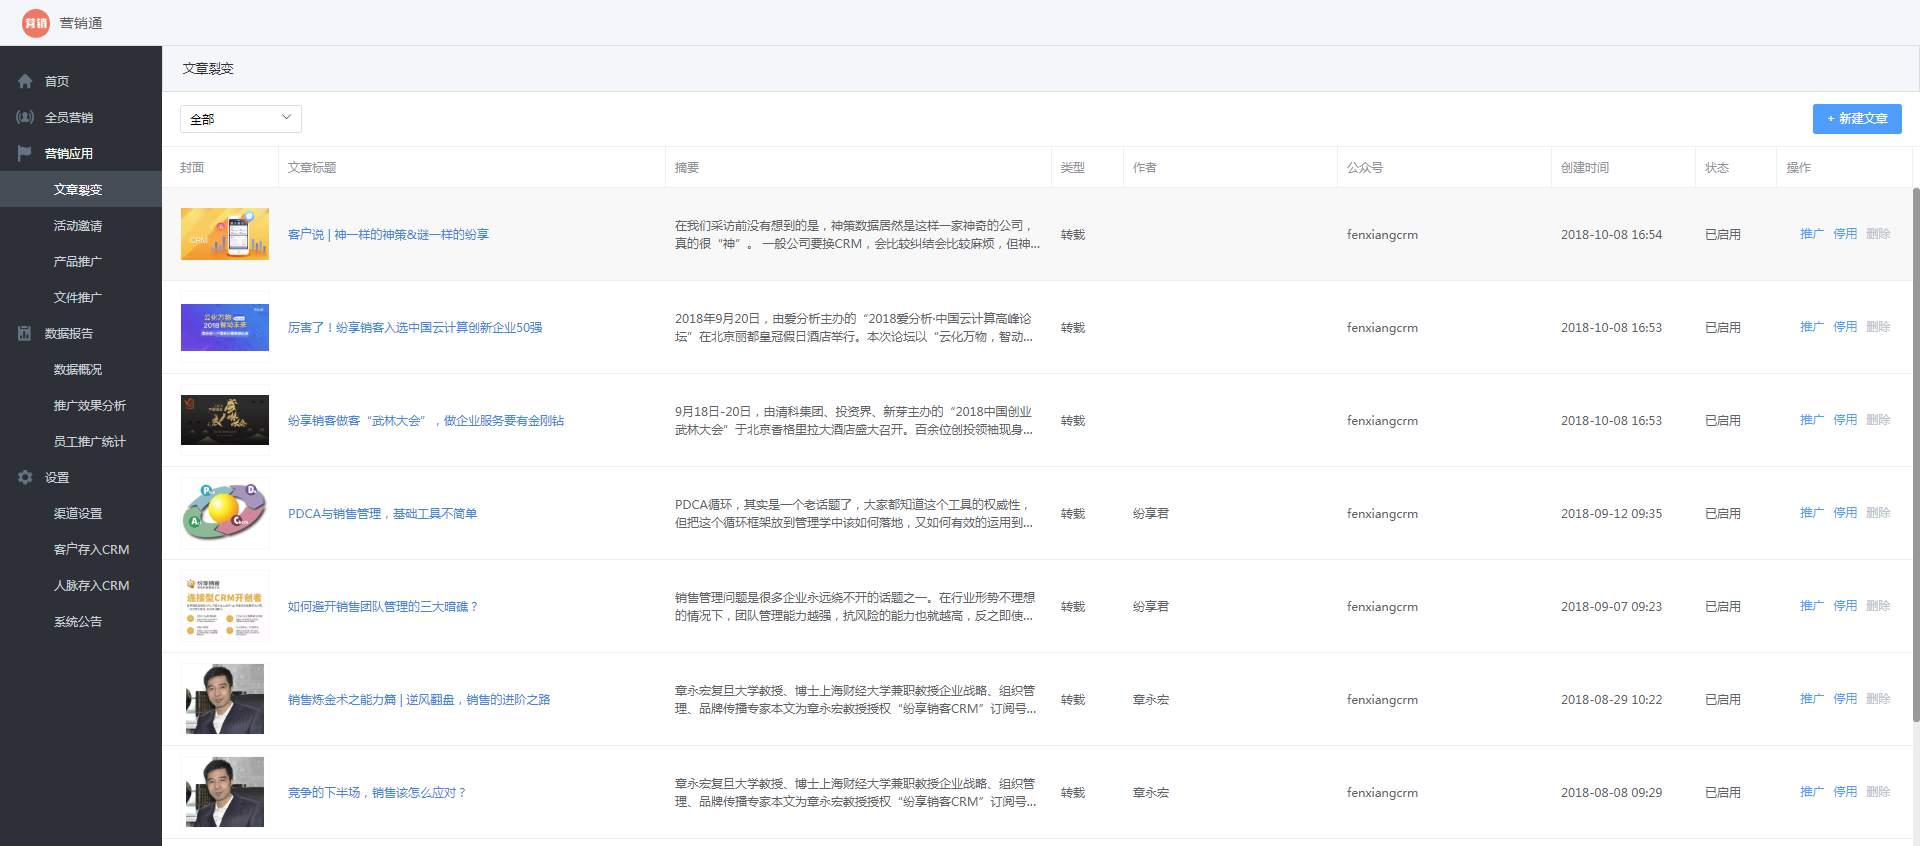Click the flag icon beside 营销应用
This screenshot has width=1920, height=846.
25,153
